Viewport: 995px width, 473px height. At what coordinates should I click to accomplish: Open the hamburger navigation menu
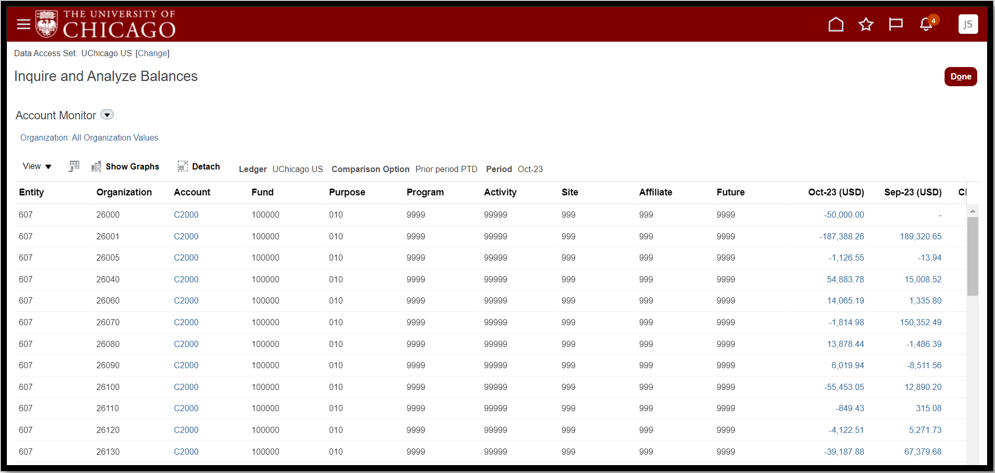pyautogui.click(x=23, y=24)
